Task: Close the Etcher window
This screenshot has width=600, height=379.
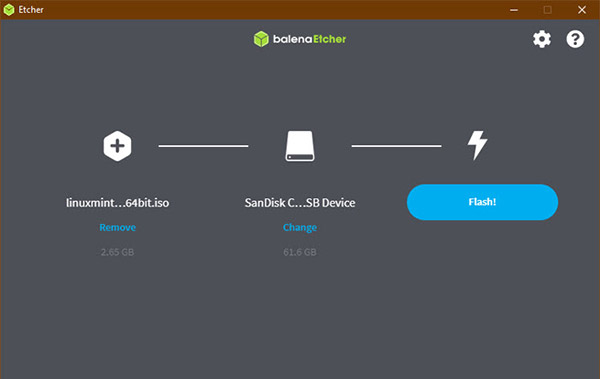Action: click(582, 10)
